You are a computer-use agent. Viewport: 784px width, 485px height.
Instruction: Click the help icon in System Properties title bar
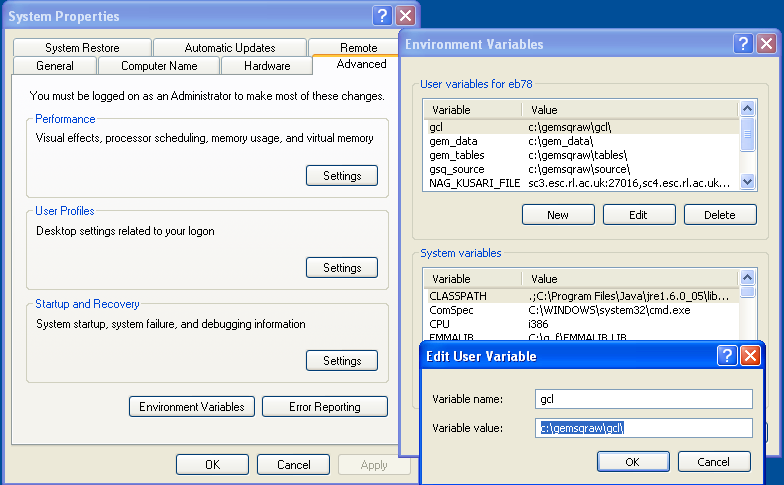pos(382,16)
